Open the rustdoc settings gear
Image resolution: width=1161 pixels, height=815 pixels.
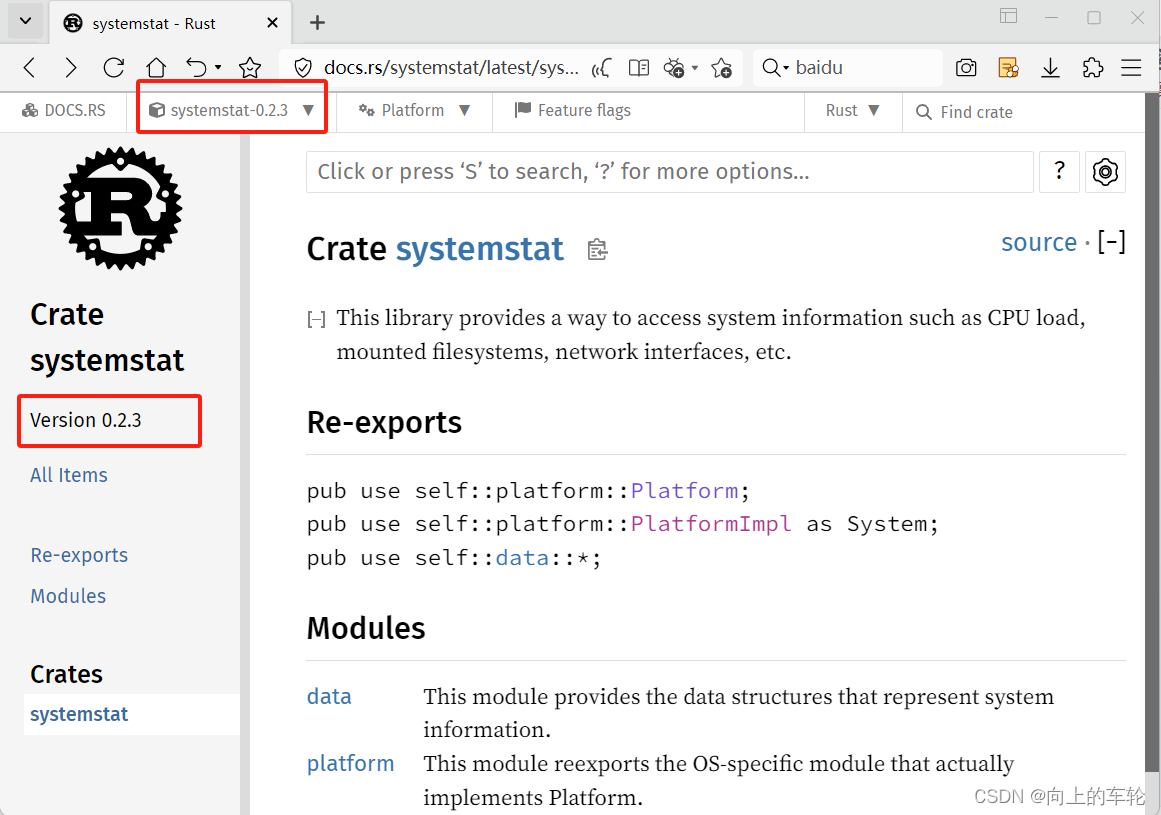pyautogui.click(x=1105, y=172)
